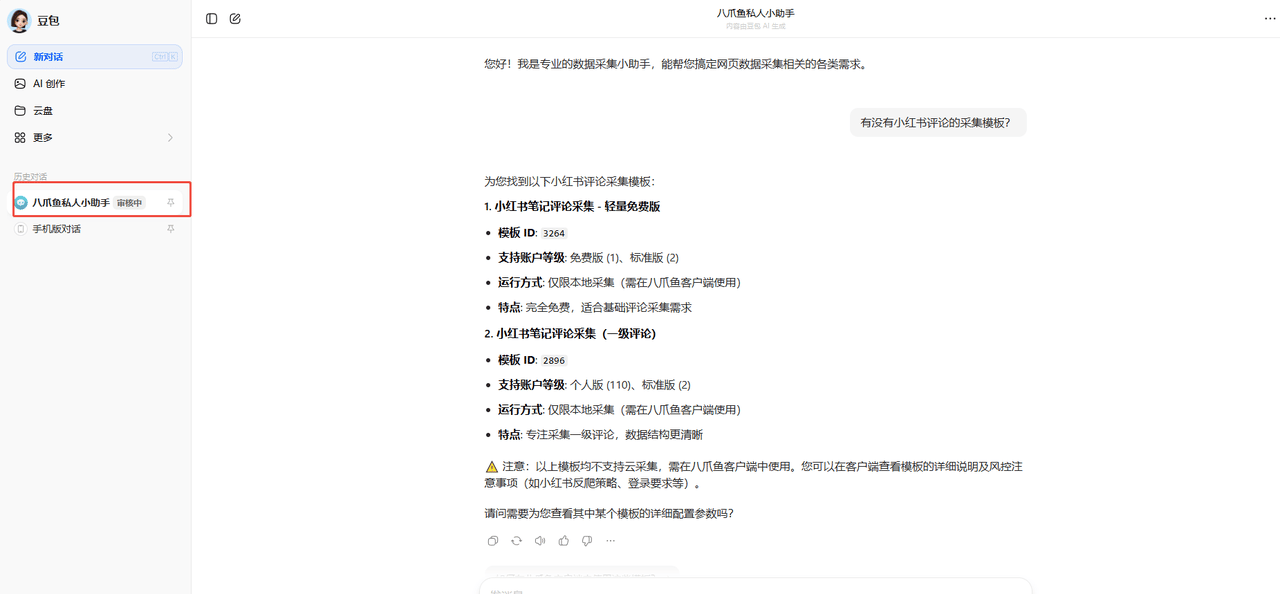1280x594 pixels.
Task: Click the greeting message 您好！我是专业的数据采集小助手
Action: 676,64
